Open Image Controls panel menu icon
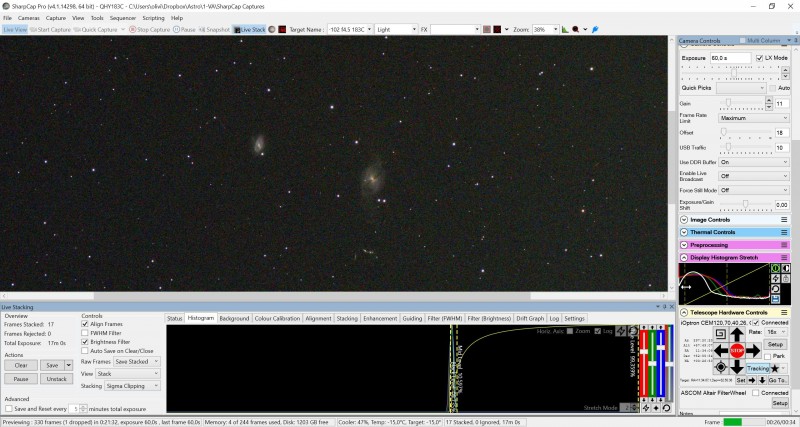Screen dimensions: 800x427 pos(784,220)
